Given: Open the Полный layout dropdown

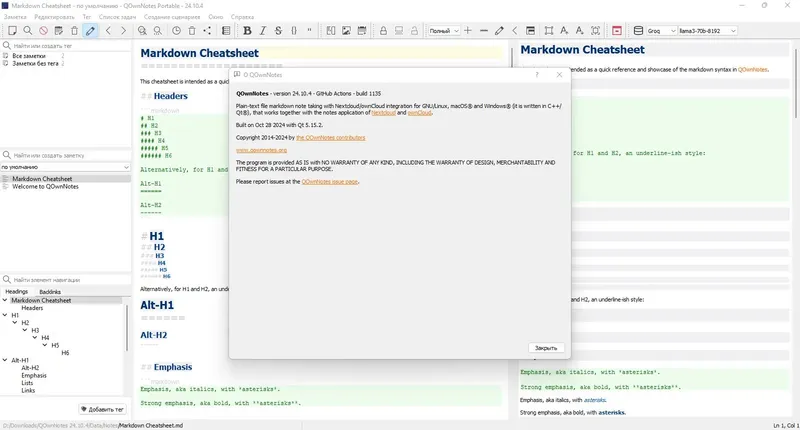Looking at the screenshot, I should [444, 31].
